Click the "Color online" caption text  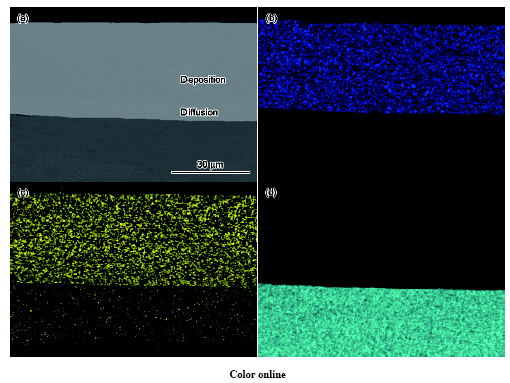(257, 374)
